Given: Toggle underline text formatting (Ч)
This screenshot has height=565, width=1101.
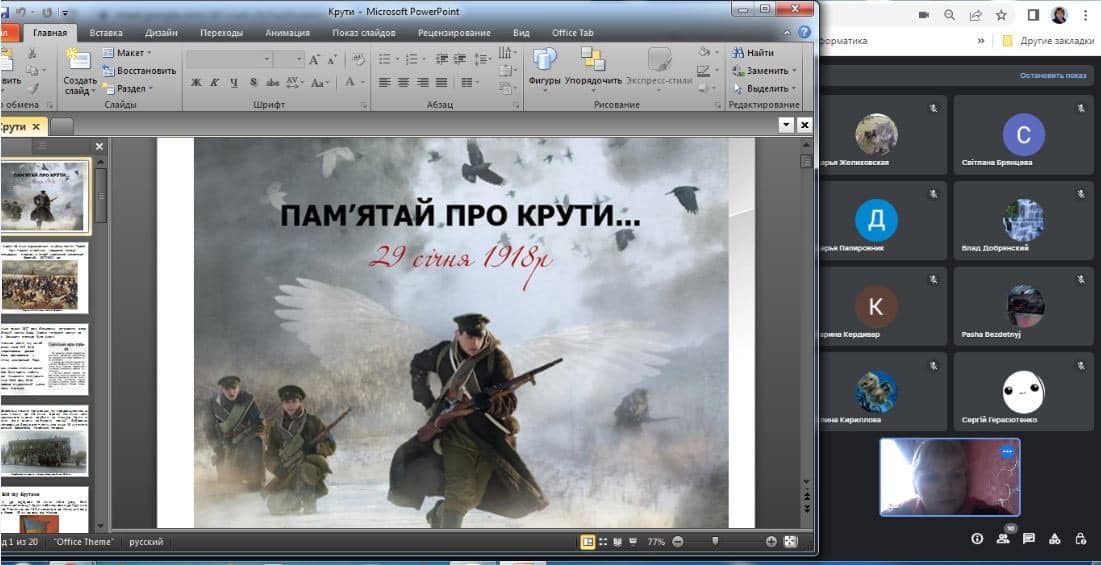Looking at the screenshot, I should 232,82.
